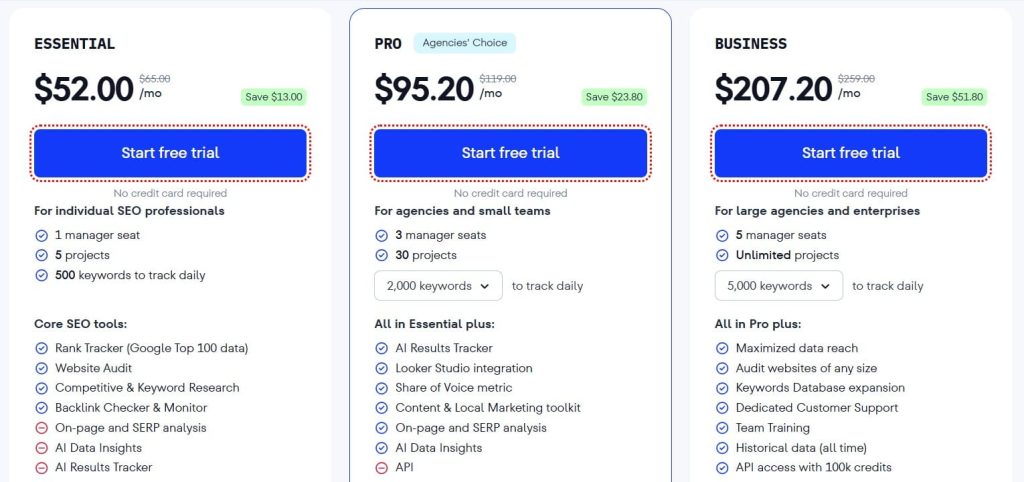Click the minus icon beside AI Results Tracker in Essential
The height and width of the screenshot is (482, 1024).
[42, 467]
